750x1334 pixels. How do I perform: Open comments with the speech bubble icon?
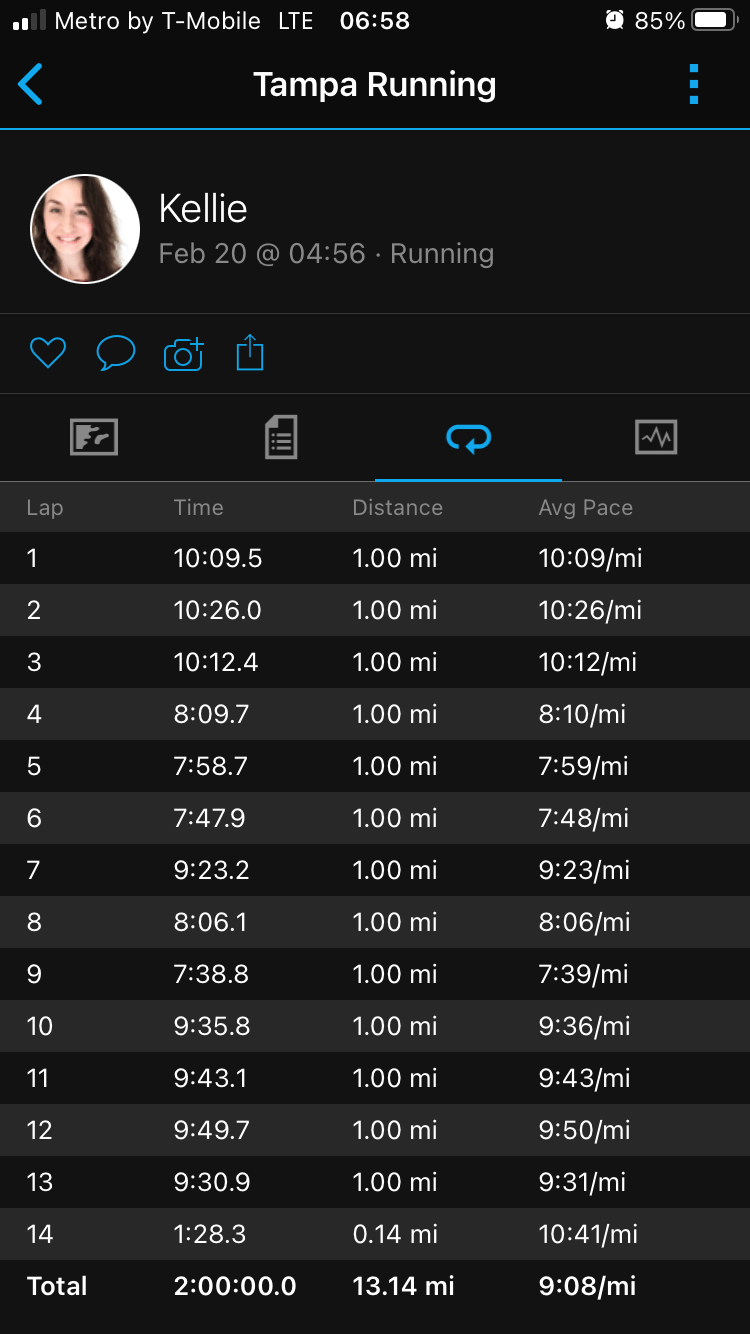click(x=115, y=353)
